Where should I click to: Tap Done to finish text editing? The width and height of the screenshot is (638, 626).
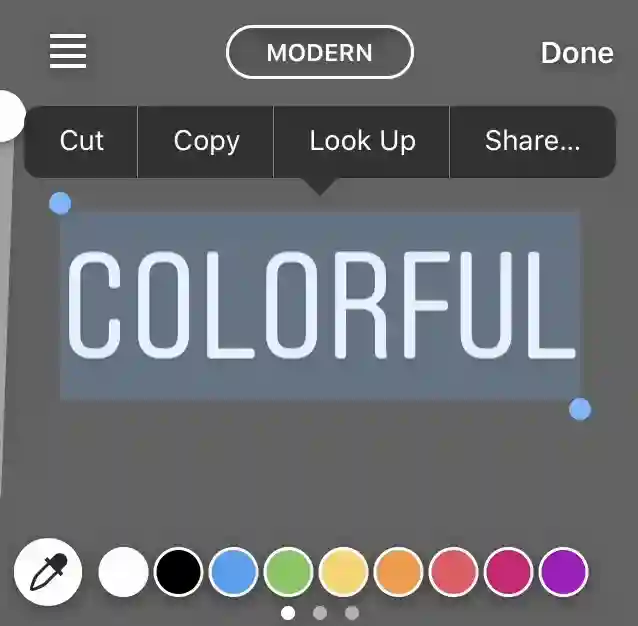click(577, 53)
